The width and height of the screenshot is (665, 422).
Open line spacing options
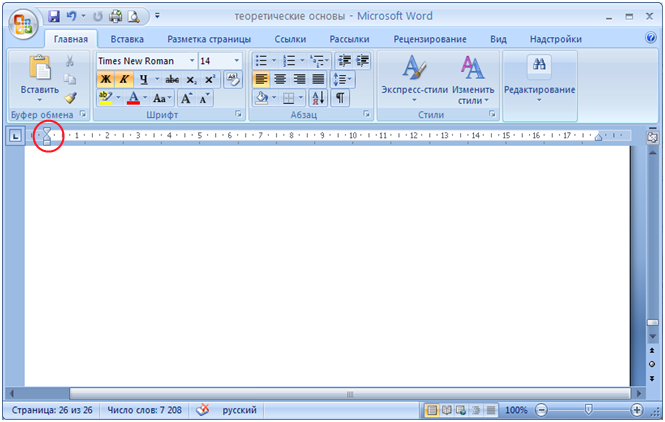[x=342, y=79]
